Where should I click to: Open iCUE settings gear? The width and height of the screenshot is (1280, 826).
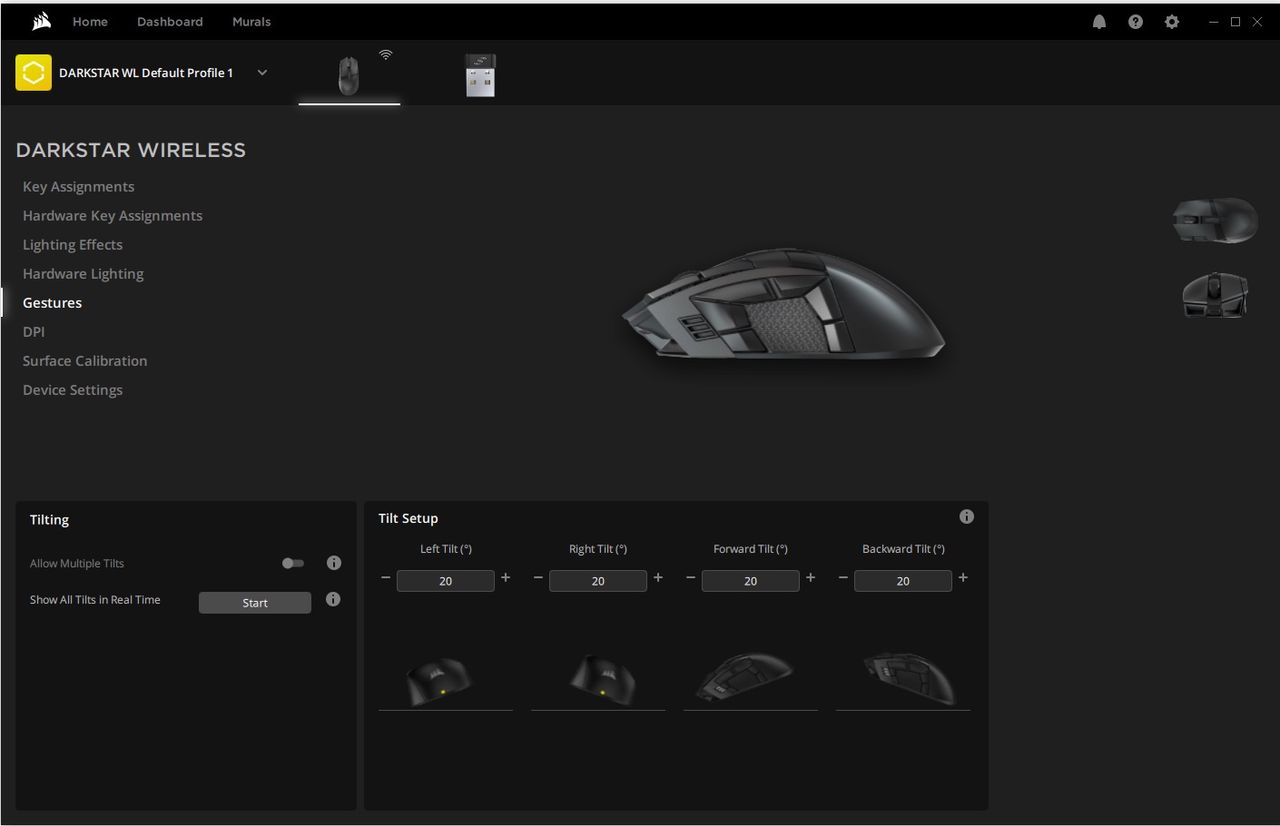(x=1172, y=22)
